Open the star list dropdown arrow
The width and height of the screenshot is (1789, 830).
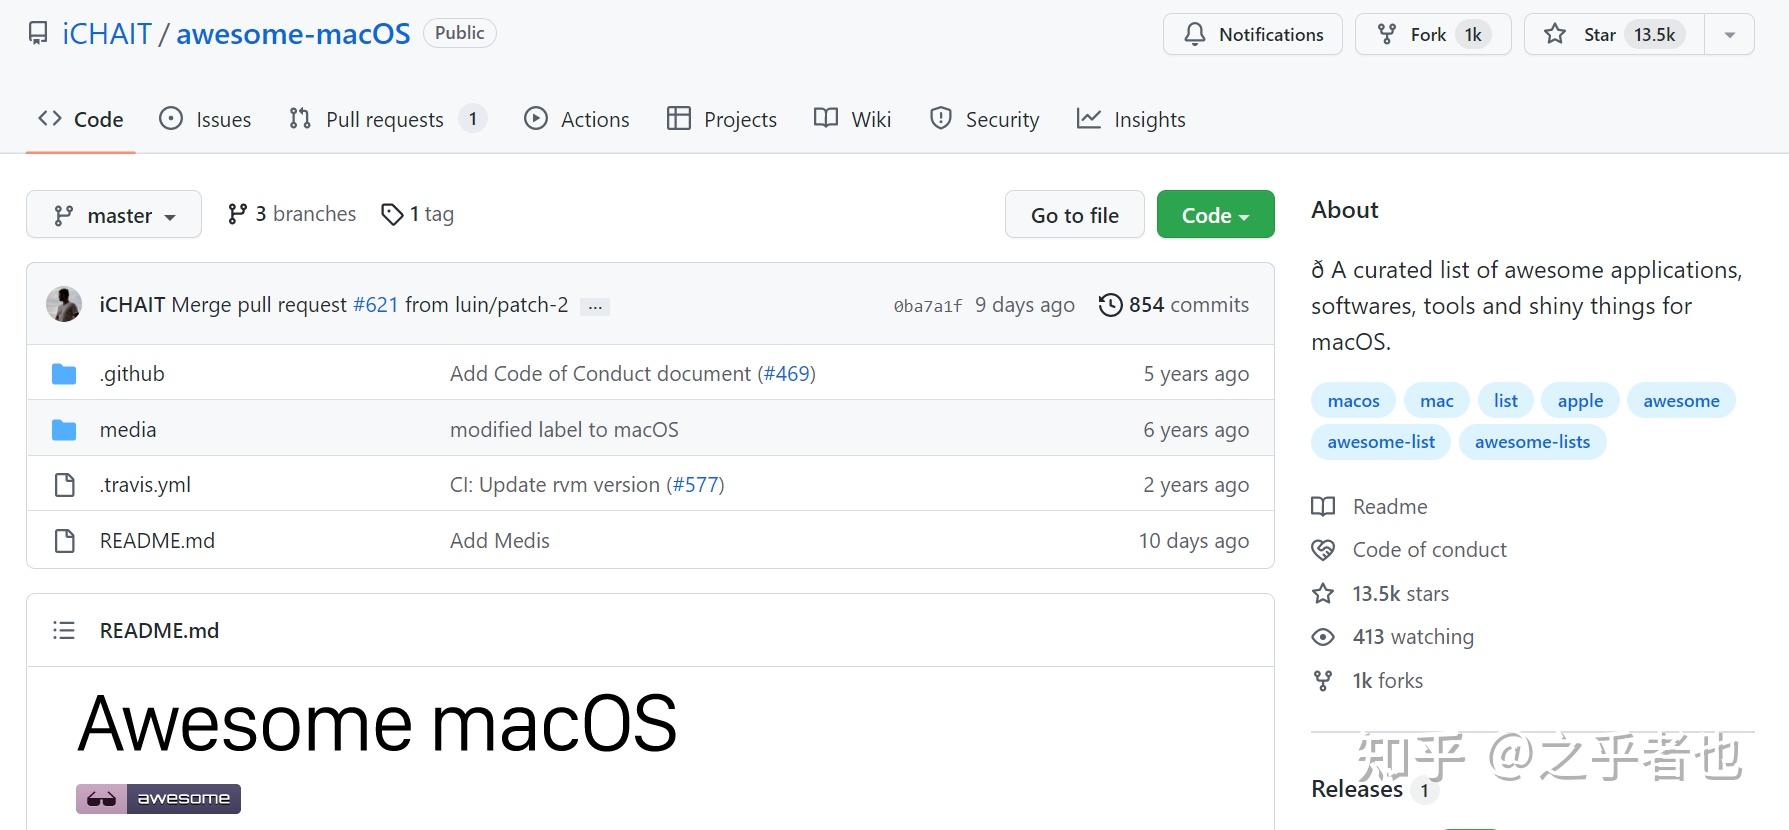click(1730, 35)
